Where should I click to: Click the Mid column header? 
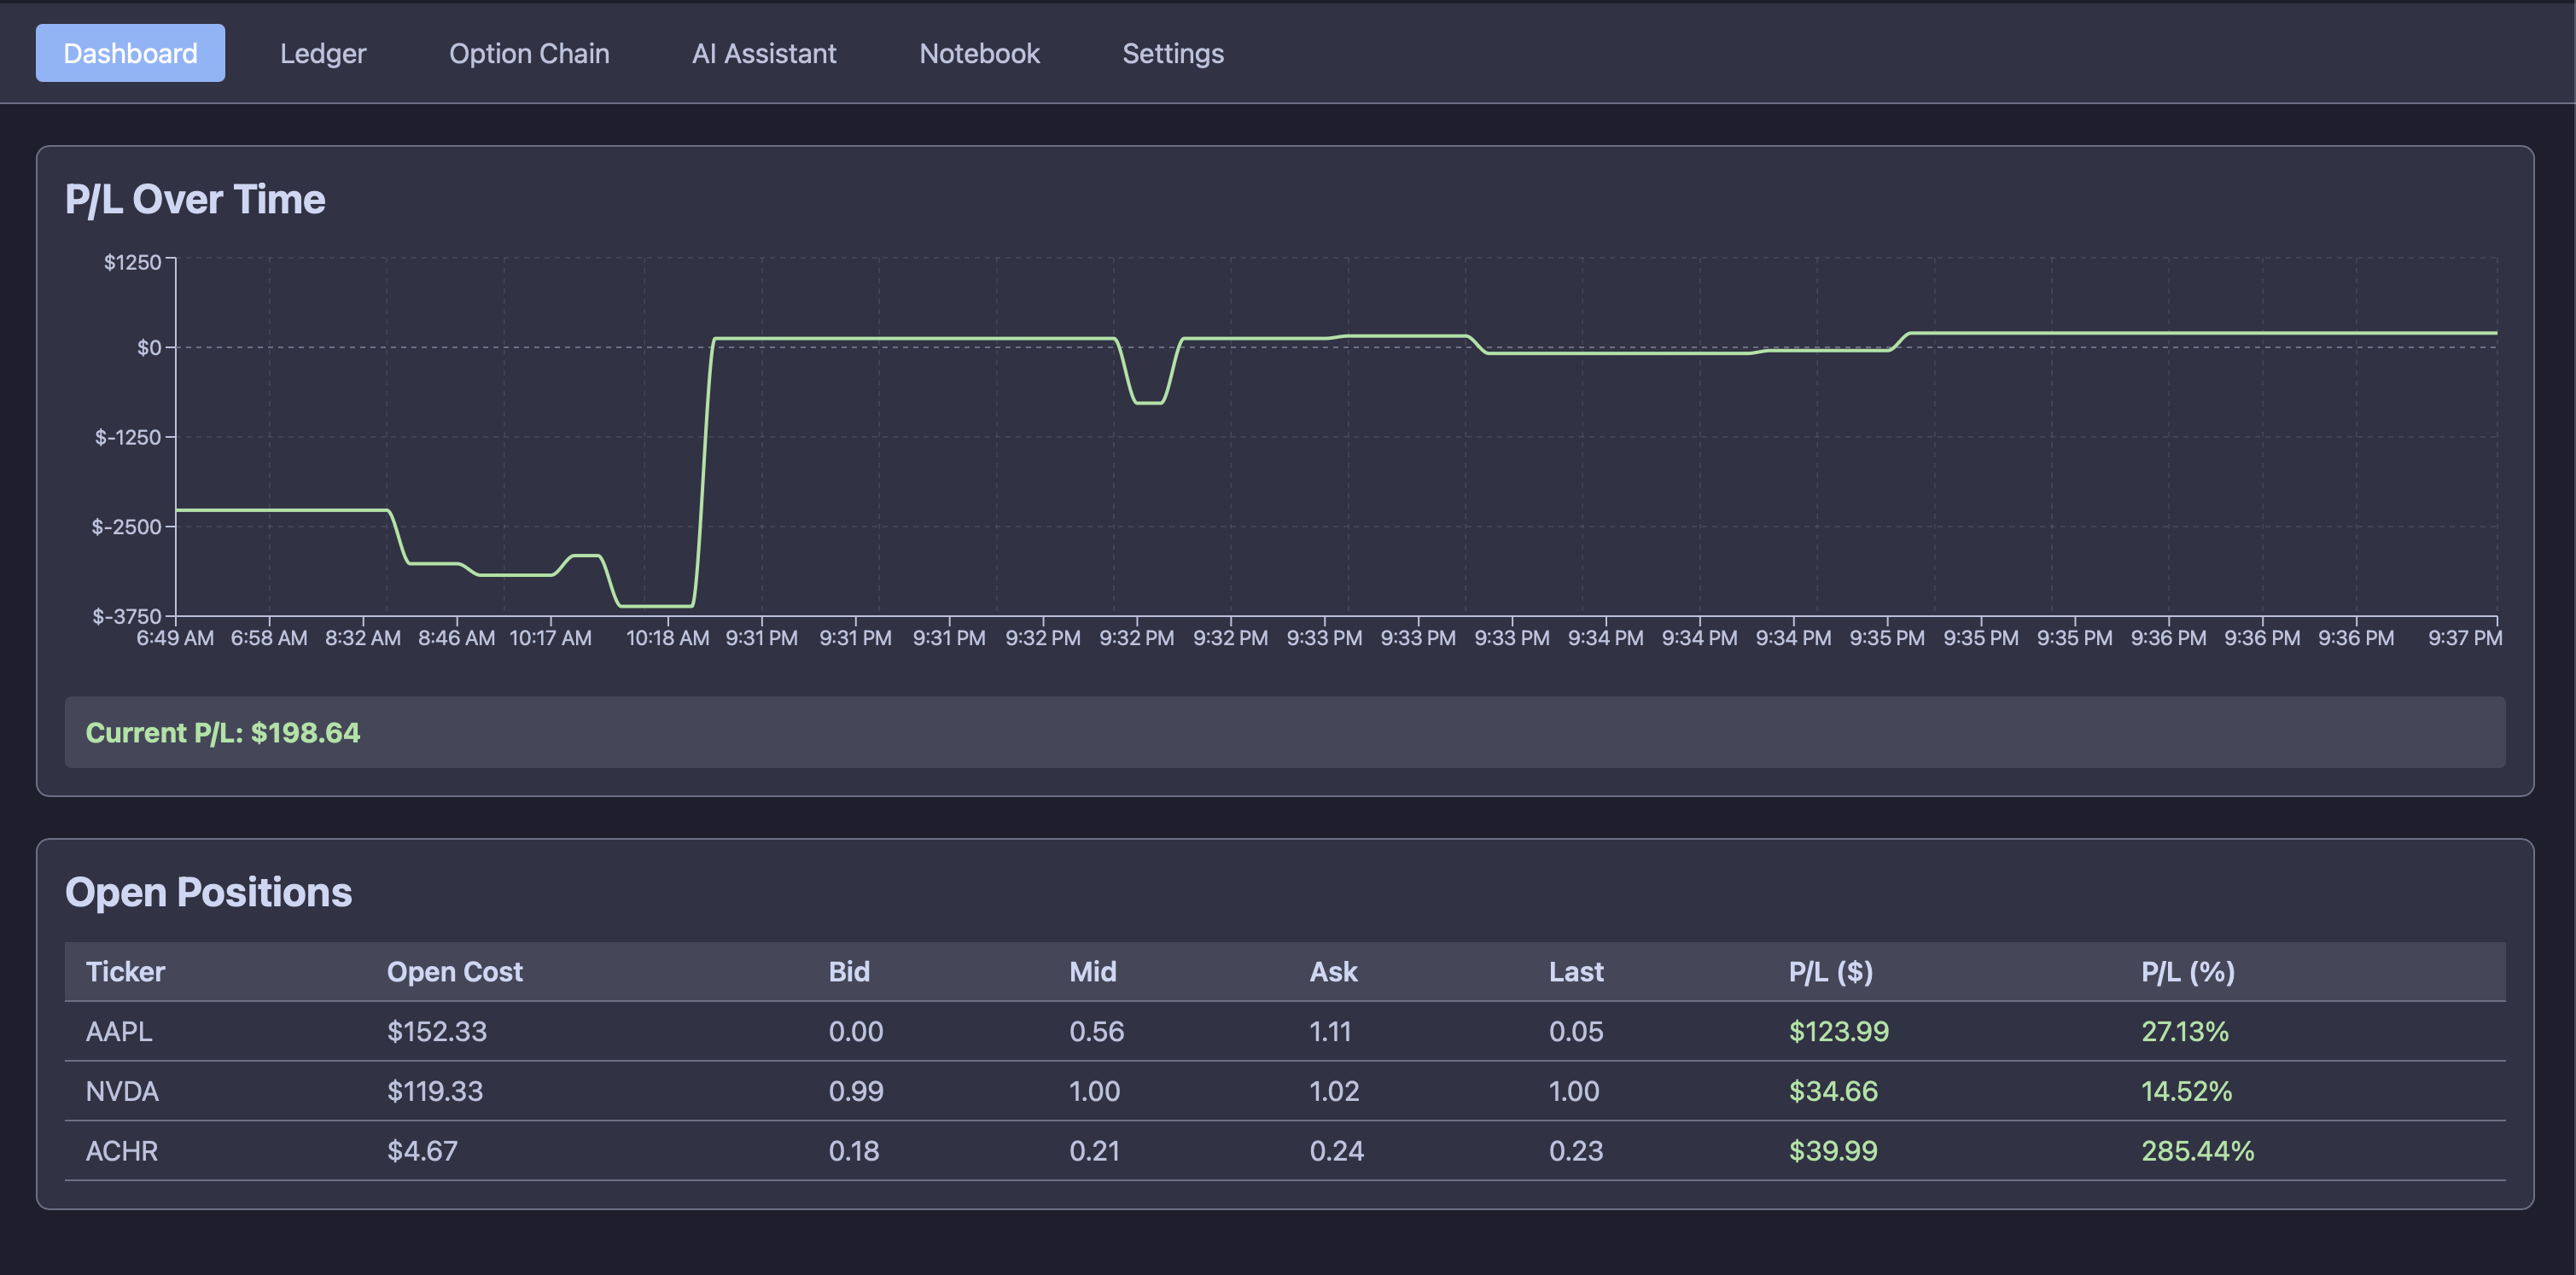[1092, 972]
